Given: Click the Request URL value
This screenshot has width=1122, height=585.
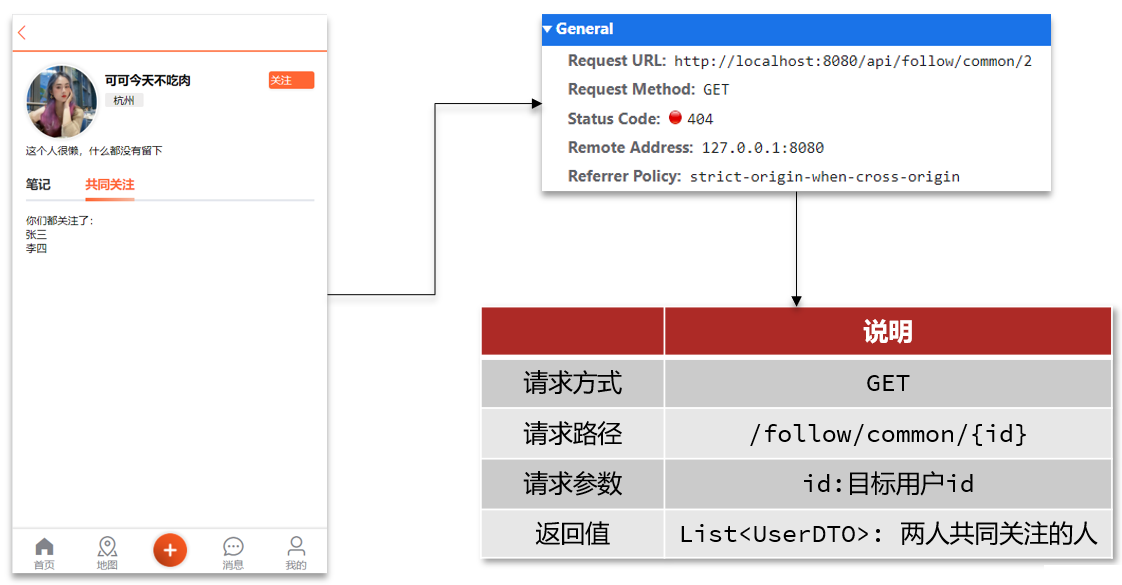Looking at the screenshot, I should (x=853, y=62).
